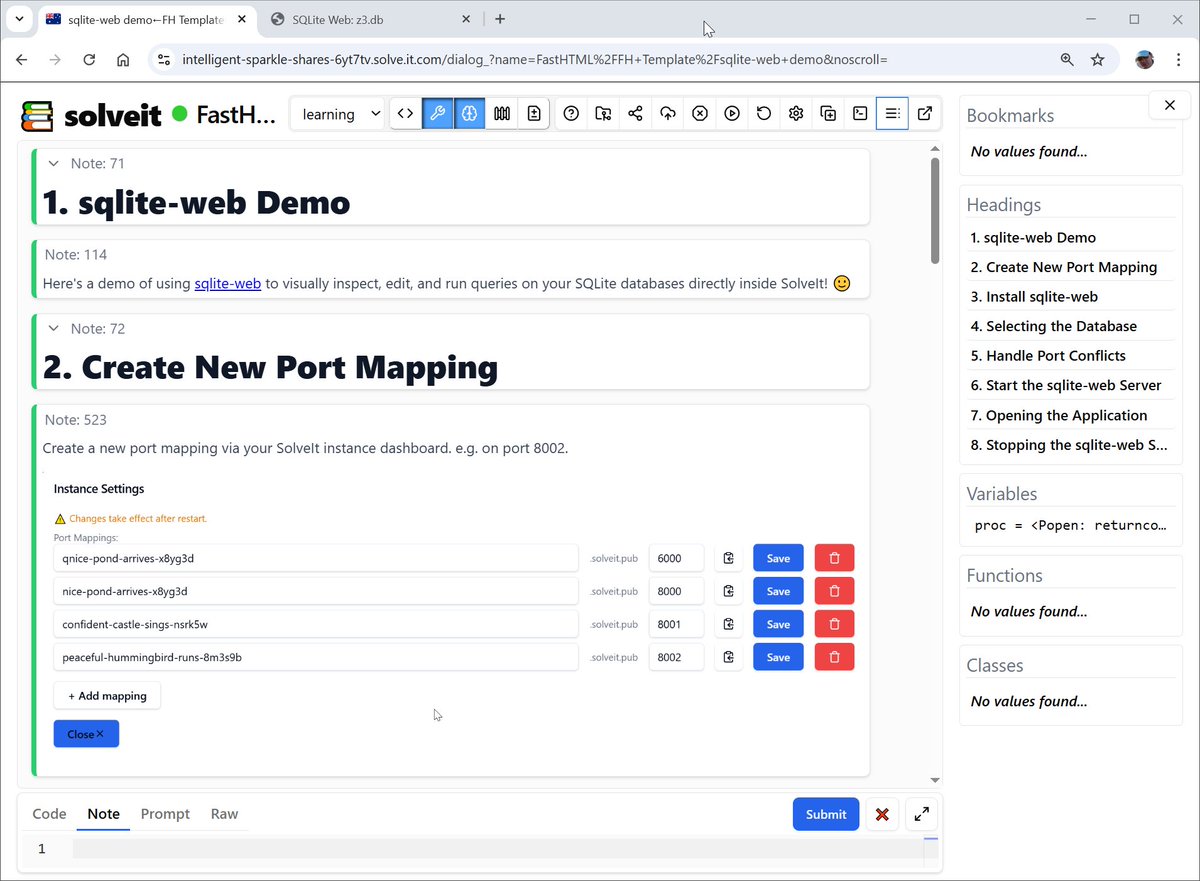Open the settings gear in toolbar
The height and width of the screenshot is (881, 1200).
pos(796,114)
